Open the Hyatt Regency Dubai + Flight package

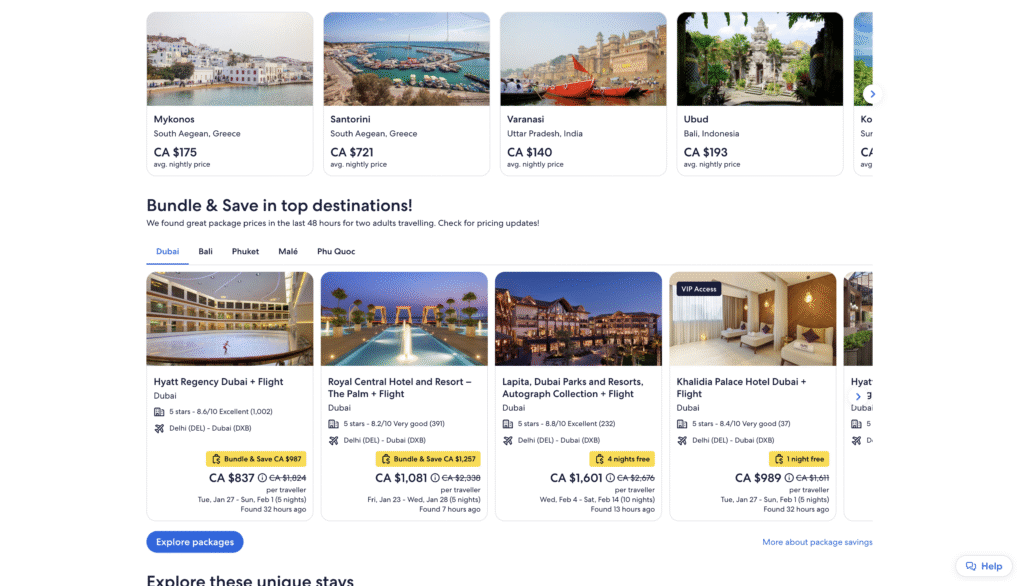click(218, 381)
